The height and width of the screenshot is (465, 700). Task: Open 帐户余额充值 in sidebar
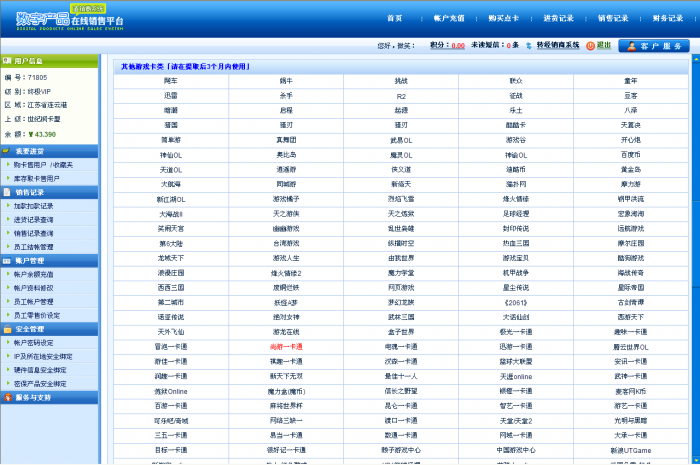[x=33, y=274]
